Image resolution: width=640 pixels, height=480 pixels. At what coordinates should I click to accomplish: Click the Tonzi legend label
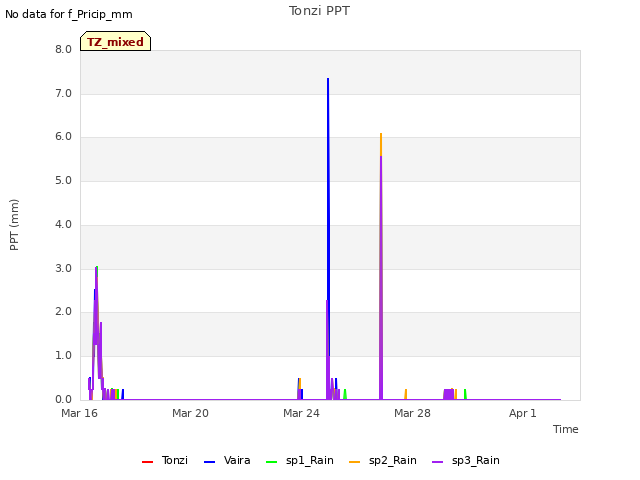click(175, 460)
